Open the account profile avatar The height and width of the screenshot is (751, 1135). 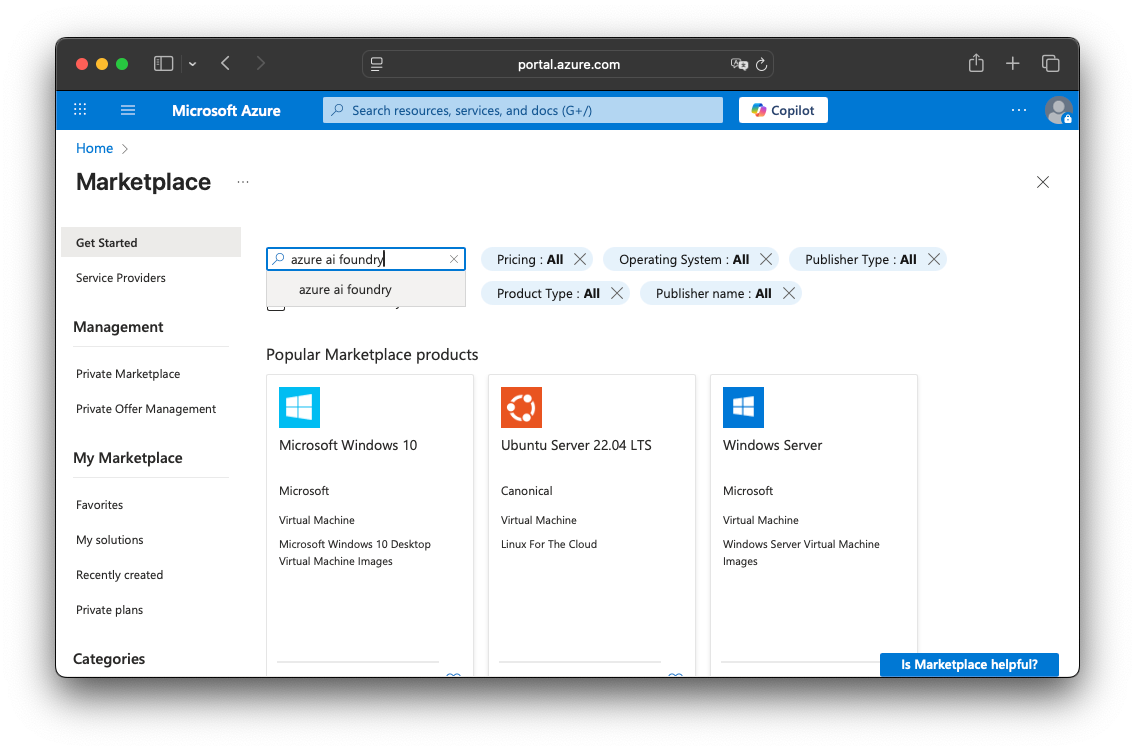coord(1058,110)
